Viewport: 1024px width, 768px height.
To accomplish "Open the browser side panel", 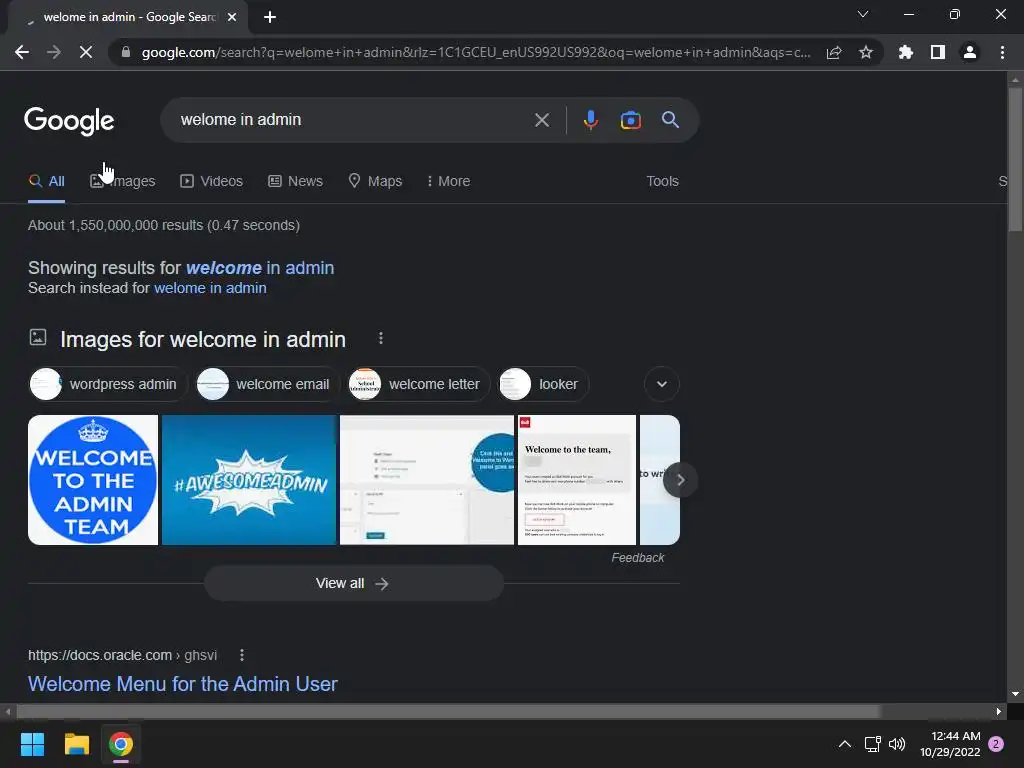I will tap(937, 52).
